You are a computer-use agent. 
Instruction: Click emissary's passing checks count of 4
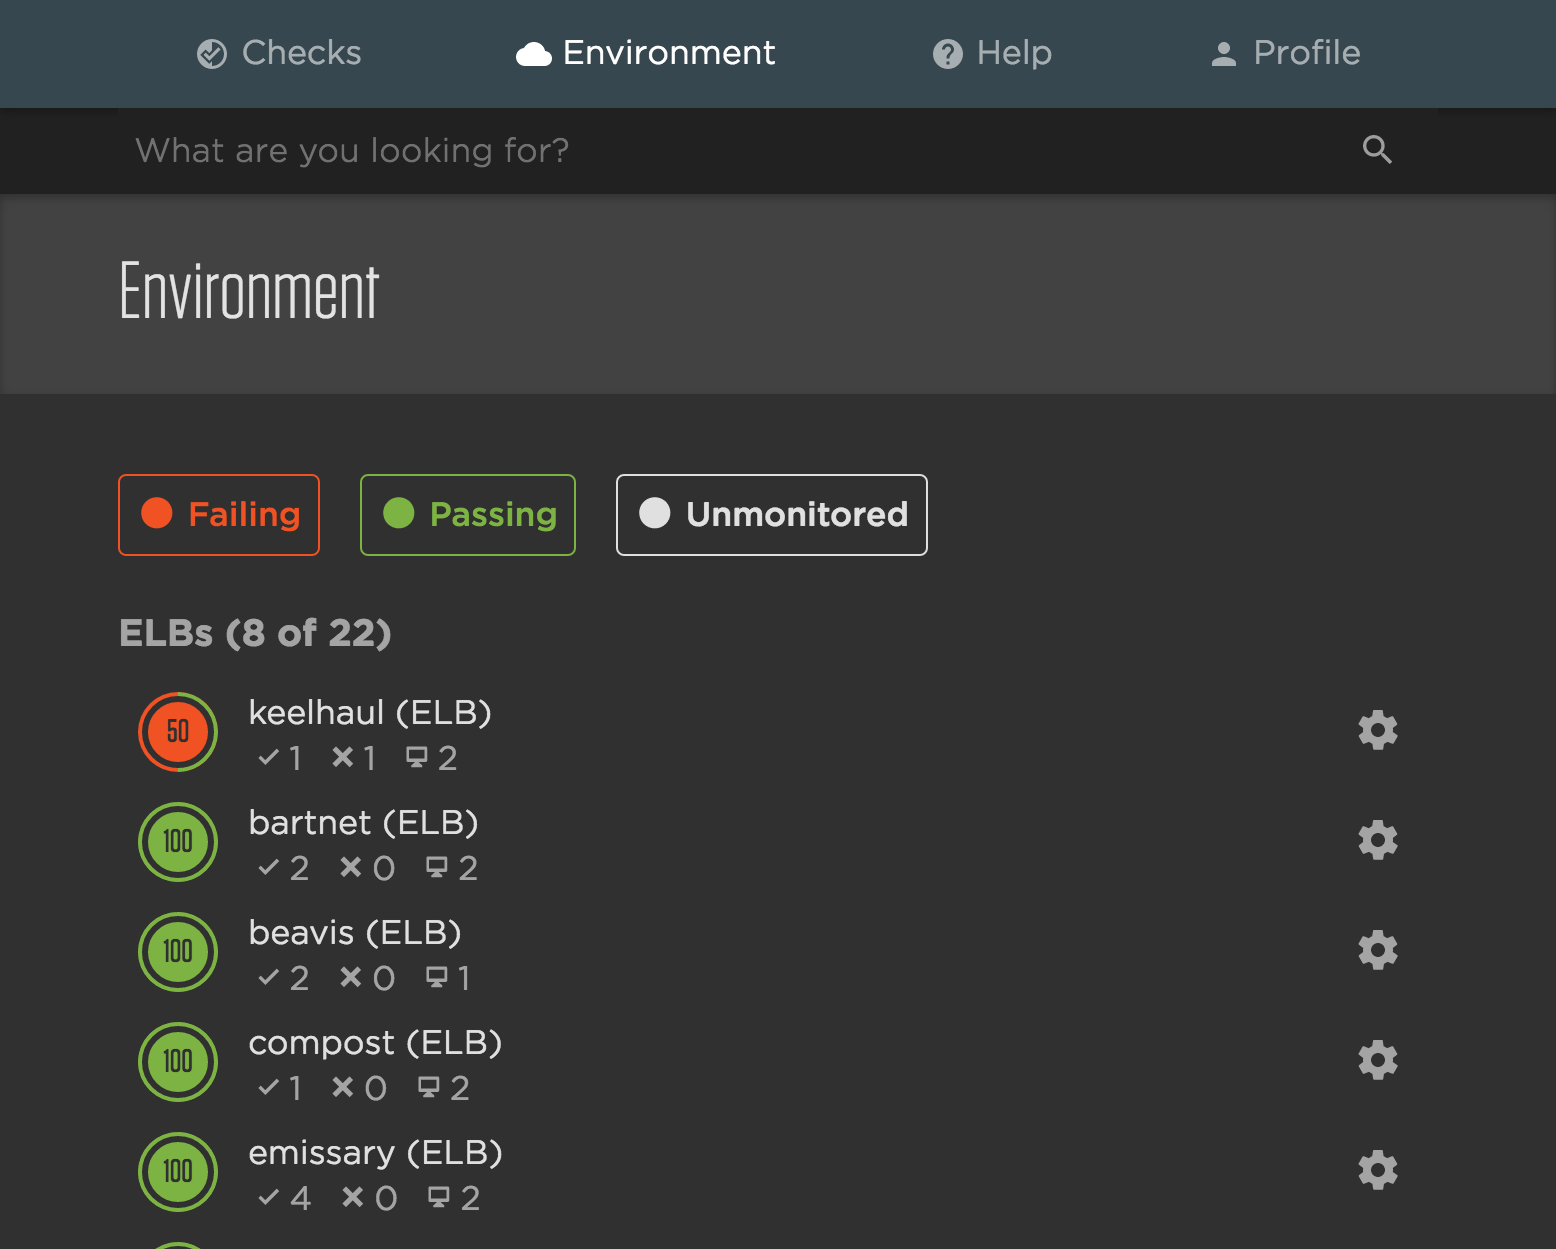pyautogui.click(x=285, y=1198)
